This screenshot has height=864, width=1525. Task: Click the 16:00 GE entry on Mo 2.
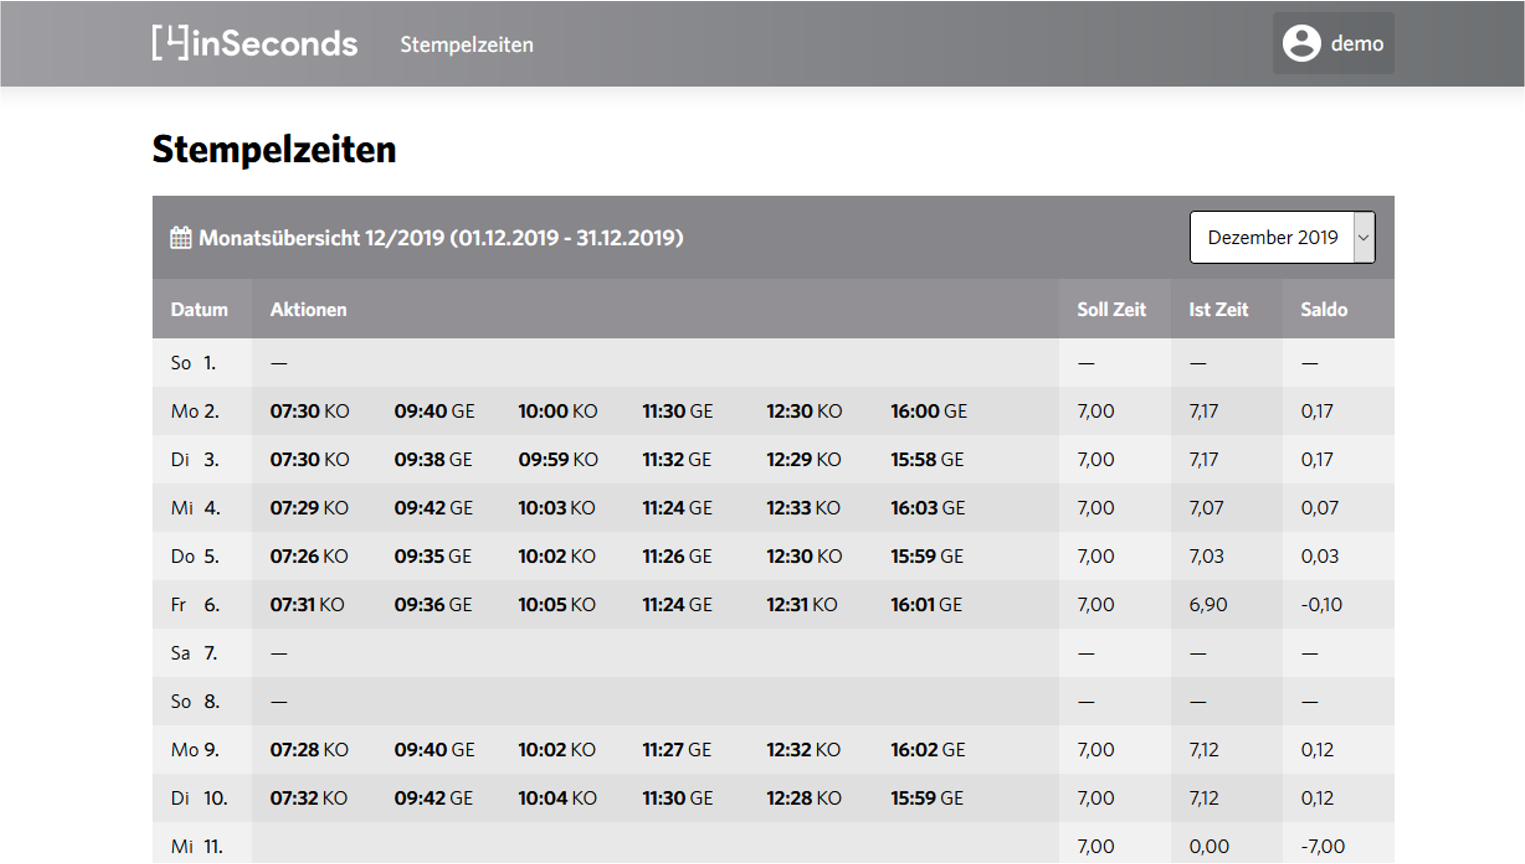929,411
